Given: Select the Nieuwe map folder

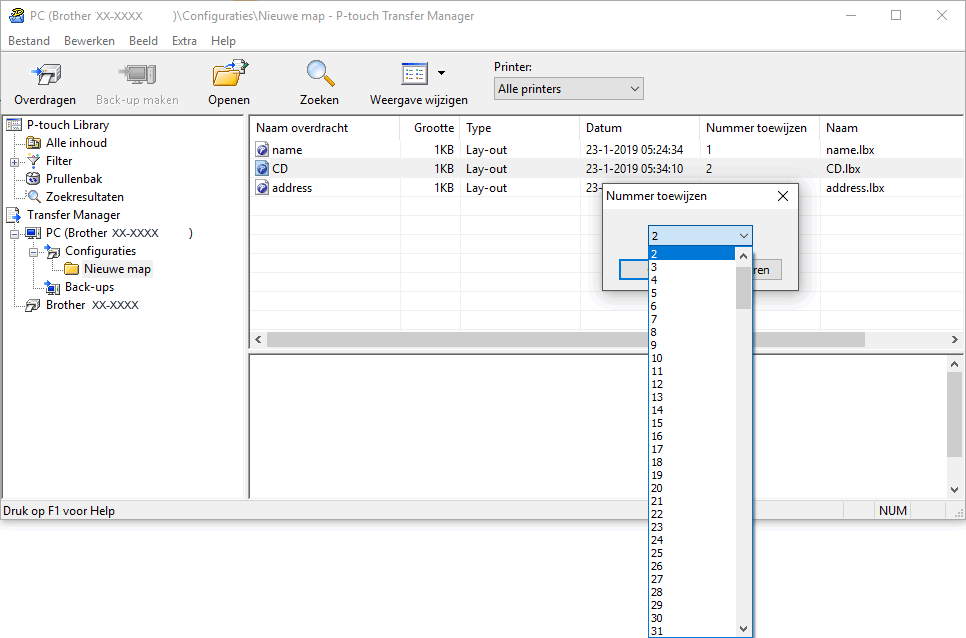Looking at the screenshot, I should click(117, 269).
